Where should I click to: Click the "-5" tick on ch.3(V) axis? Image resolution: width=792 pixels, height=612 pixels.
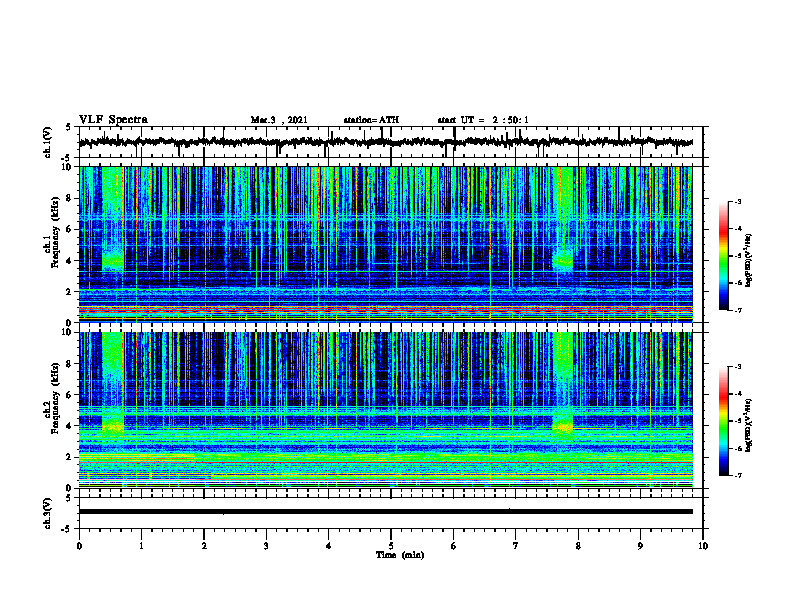coord(67,529)
